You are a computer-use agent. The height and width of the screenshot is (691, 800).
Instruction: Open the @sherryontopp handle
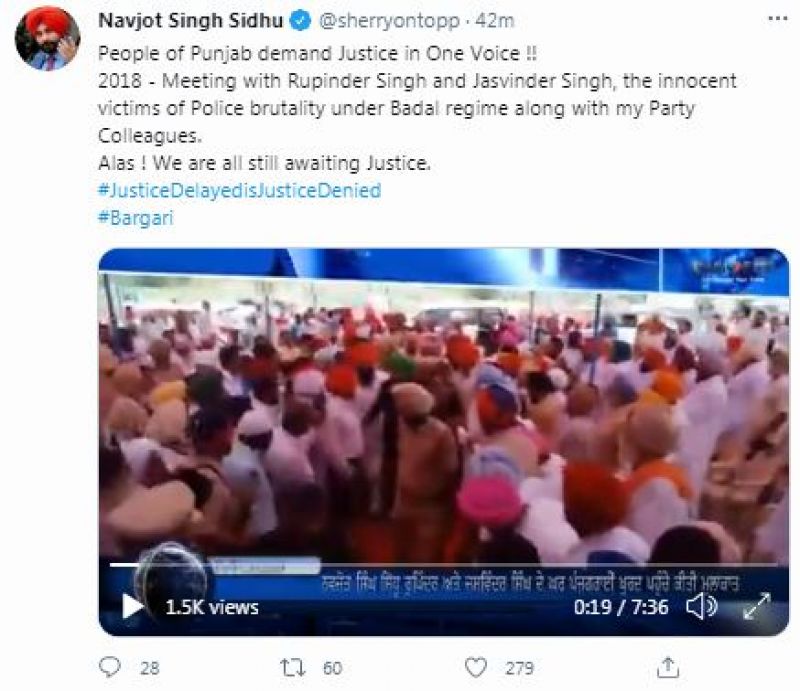372,20
